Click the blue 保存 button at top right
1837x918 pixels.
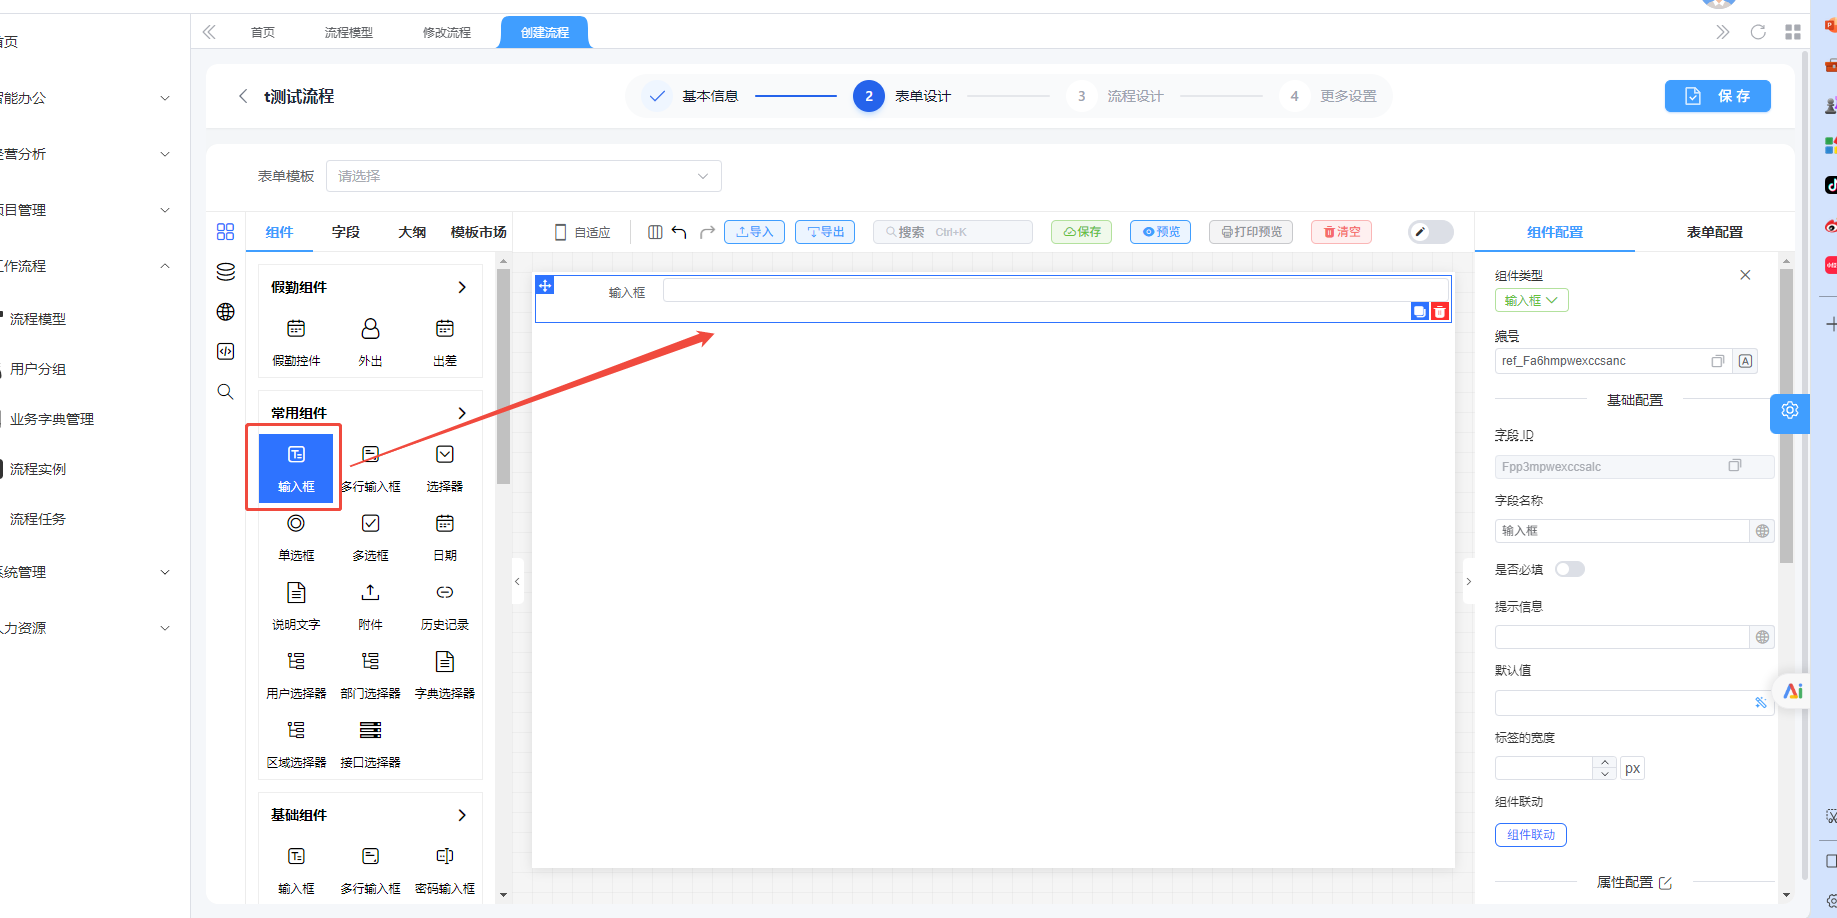[x=1717, y=96]
